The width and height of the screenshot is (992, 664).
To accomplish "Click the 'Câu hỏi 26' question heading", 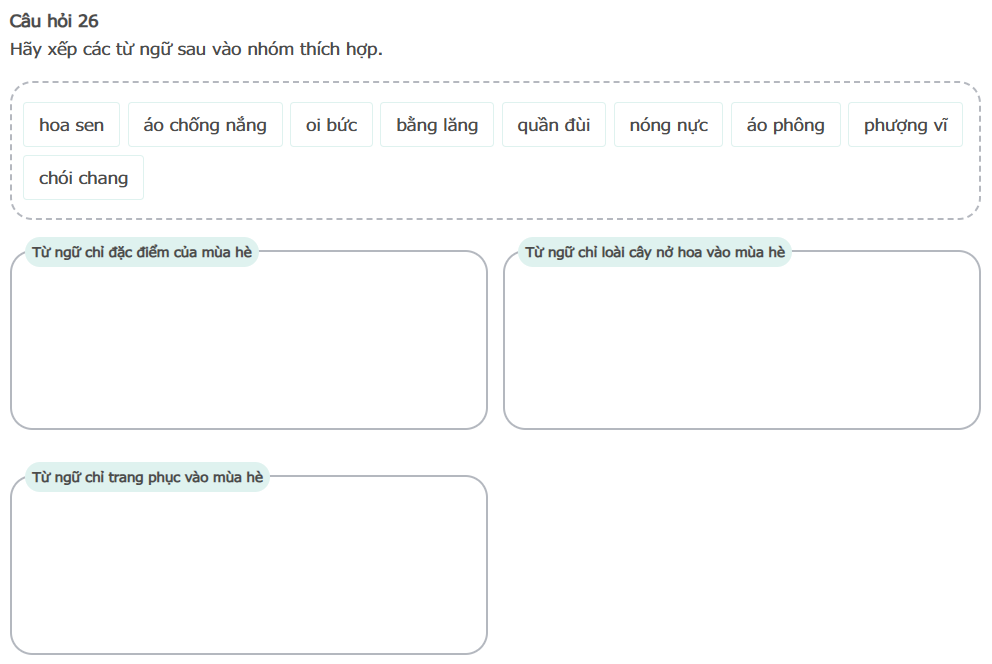I will [54, 21].
